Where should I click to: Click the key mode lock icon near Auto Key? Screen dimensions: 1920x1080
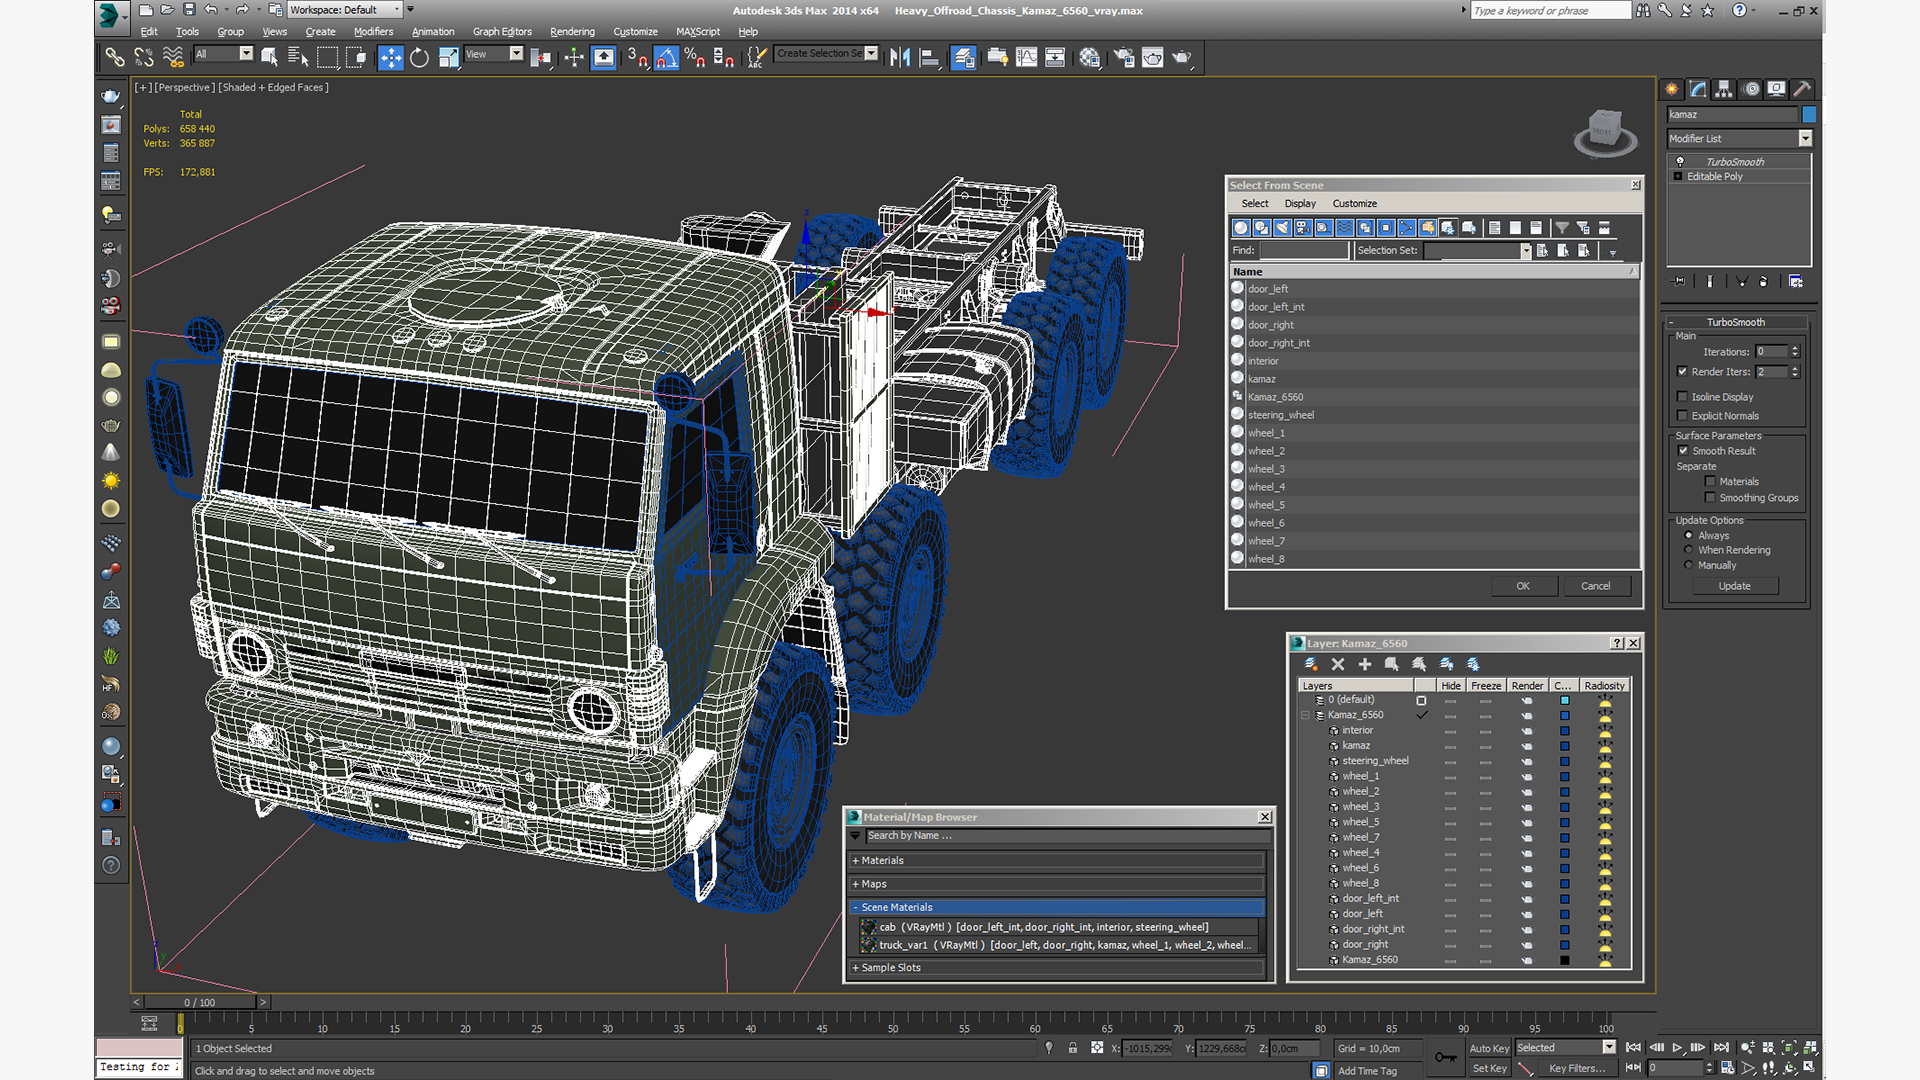coord(1445,1057)
